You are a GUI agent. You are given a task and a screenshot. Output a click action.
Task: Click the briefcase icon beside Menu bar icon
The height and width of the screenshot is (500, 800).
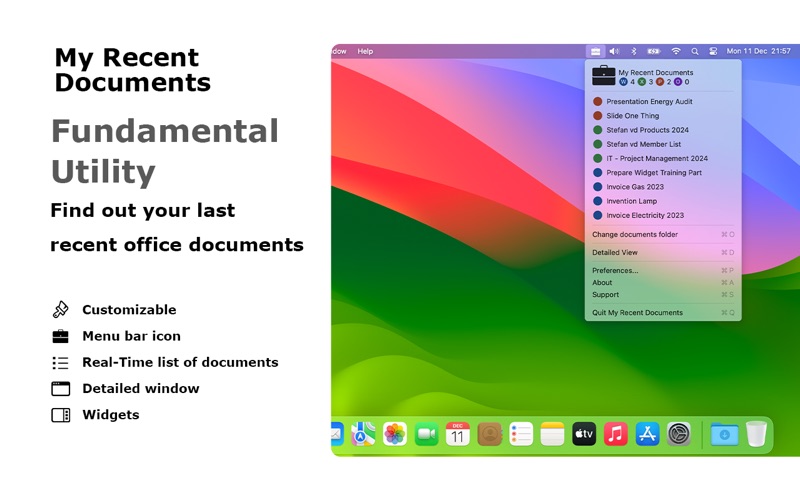pos(60,336)
